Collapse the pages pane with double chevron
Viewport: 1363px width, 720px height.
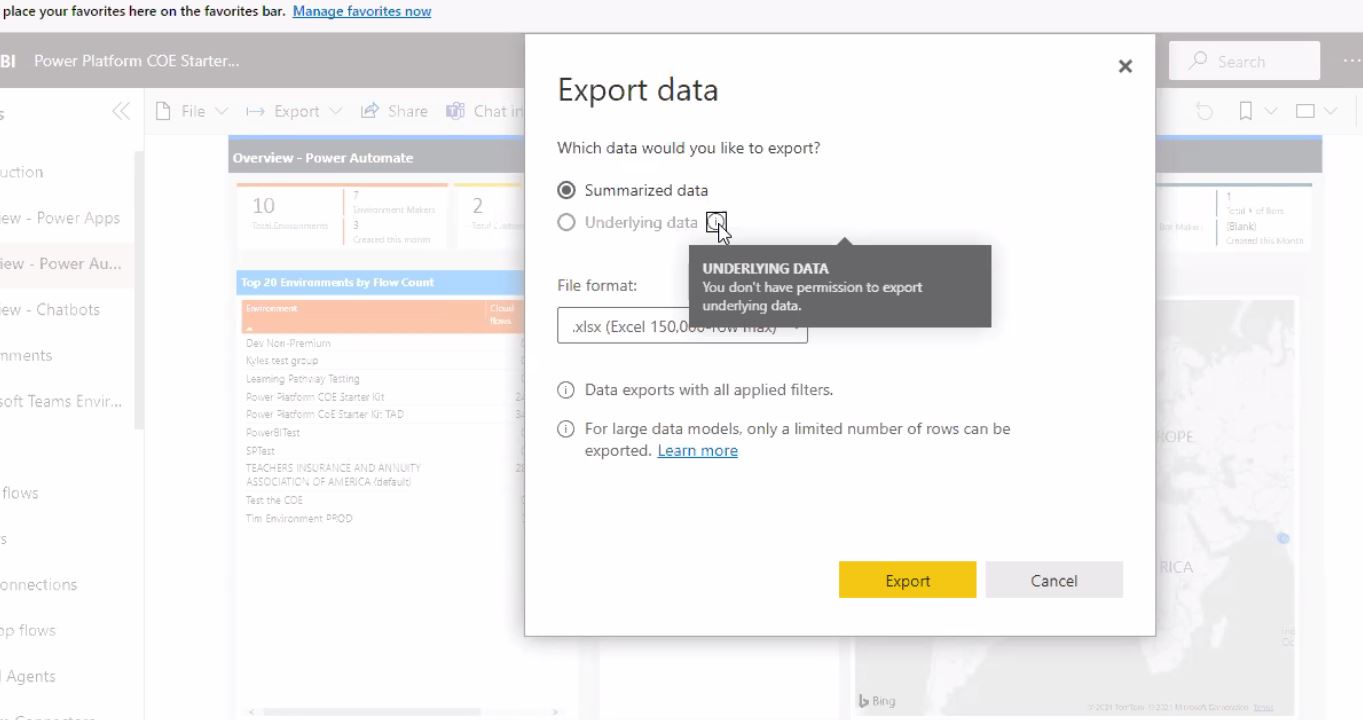120,111
